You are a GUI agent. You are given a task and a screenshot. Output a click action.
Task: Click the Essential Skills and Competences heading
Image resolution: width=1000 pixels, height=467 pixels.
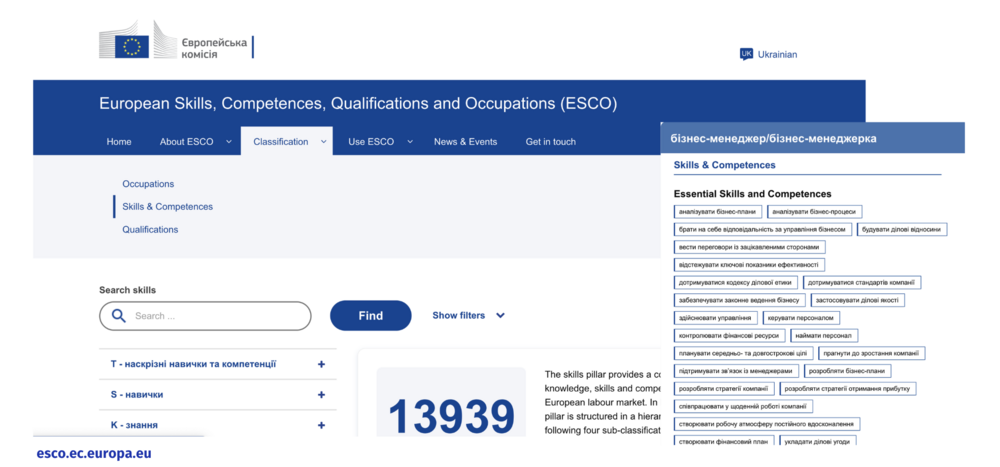tap(753, 193)
